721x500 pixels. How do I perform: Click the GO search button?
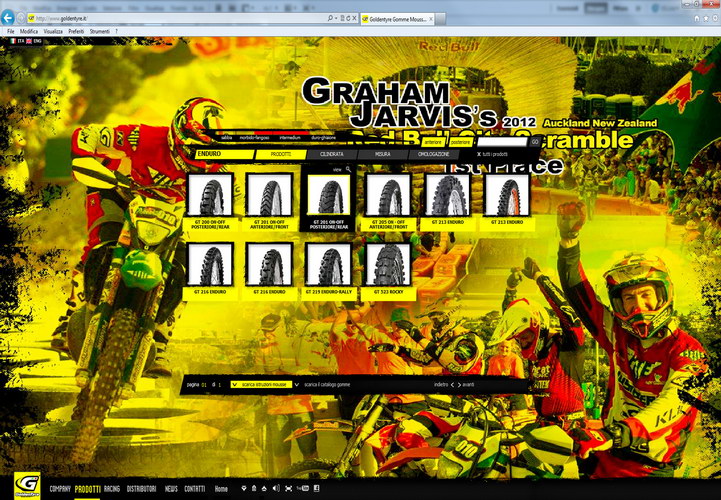click(x=534, y=142)
